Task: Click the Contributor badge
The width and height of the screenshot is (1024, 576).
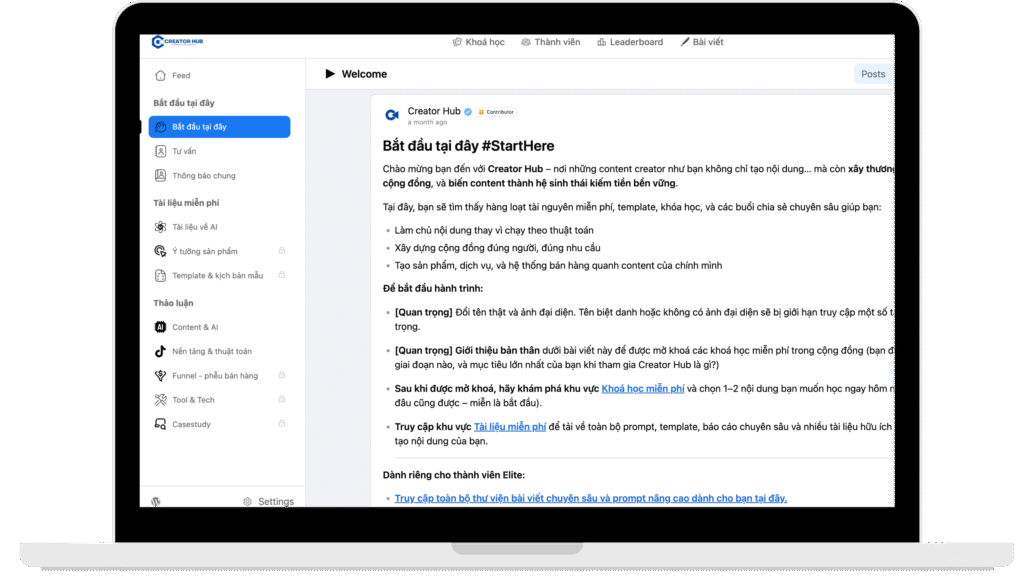Action: [x=496, y=112]
